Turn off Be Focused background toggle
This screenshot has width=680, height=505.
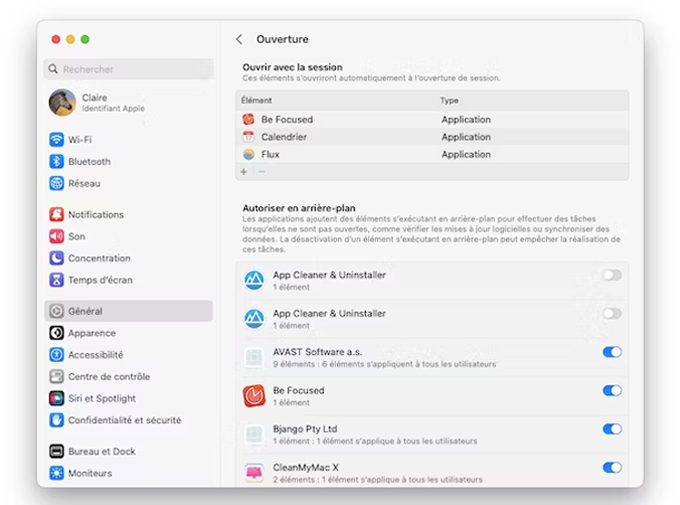point(612,391)
